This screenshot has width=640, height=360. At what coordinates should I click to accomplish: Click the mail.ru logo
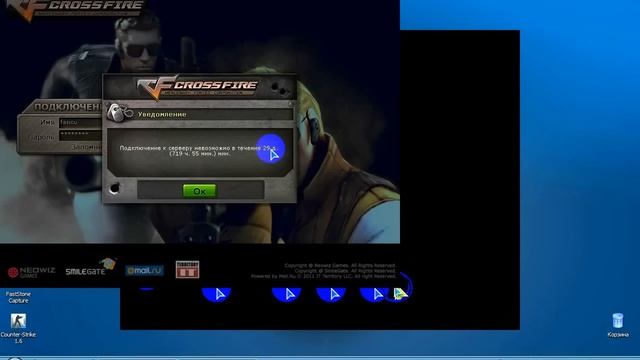pos(144,270)
